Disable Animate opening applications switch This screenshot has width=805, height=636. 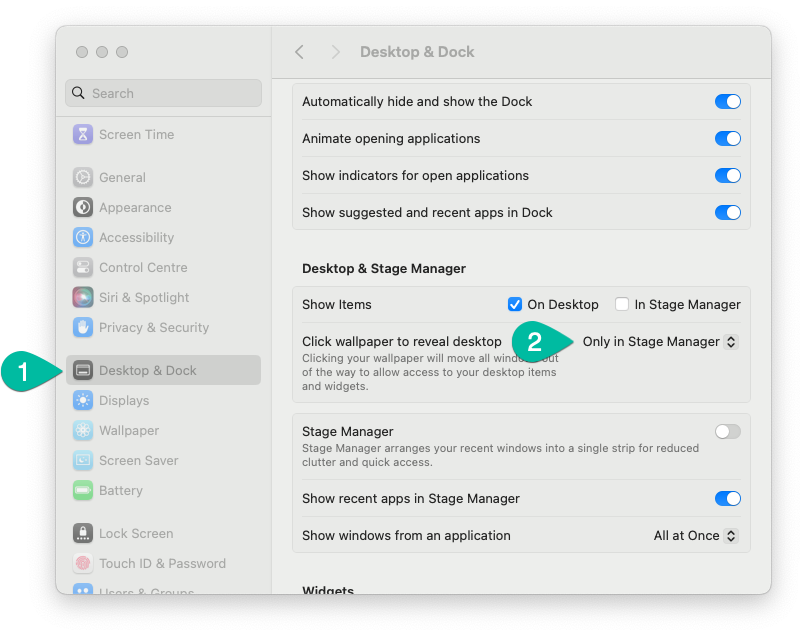click(727, 139)
